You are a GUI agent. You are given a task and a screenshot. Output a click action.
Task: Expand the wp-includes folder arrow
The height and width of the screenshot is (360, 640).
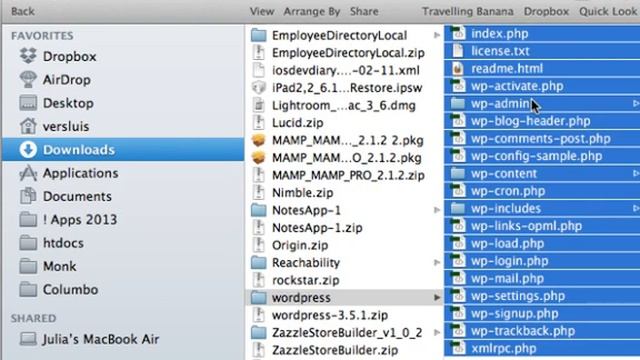pyautogui.click(x=636, y=209)
